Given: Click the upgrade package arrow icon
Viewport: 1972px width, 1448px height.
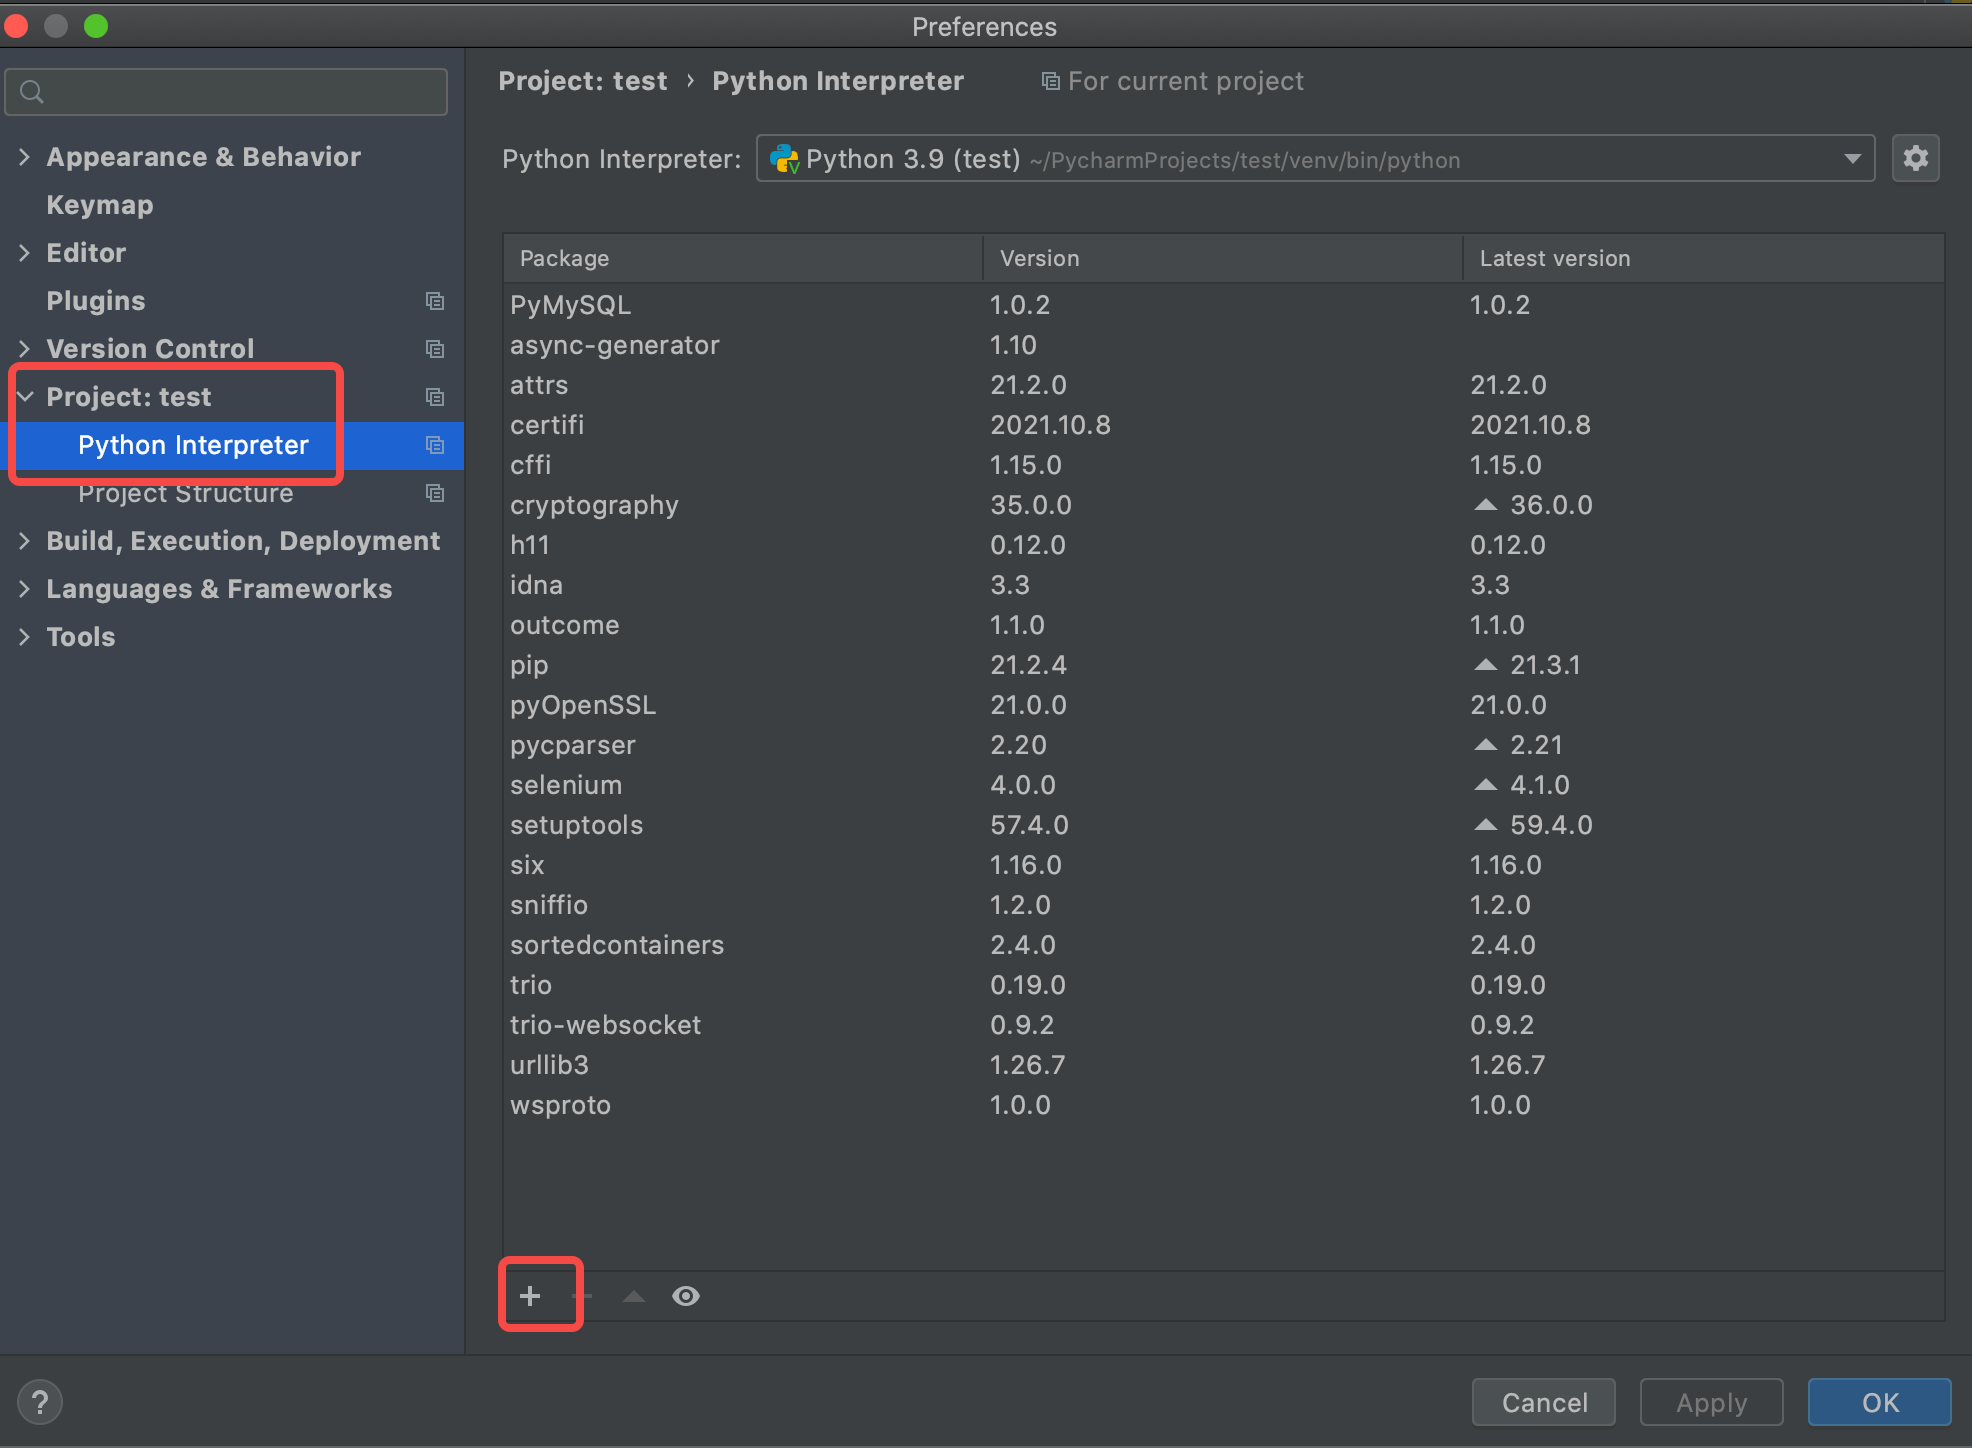Looking at the screenshot, I should click(x=634, y=1296).
